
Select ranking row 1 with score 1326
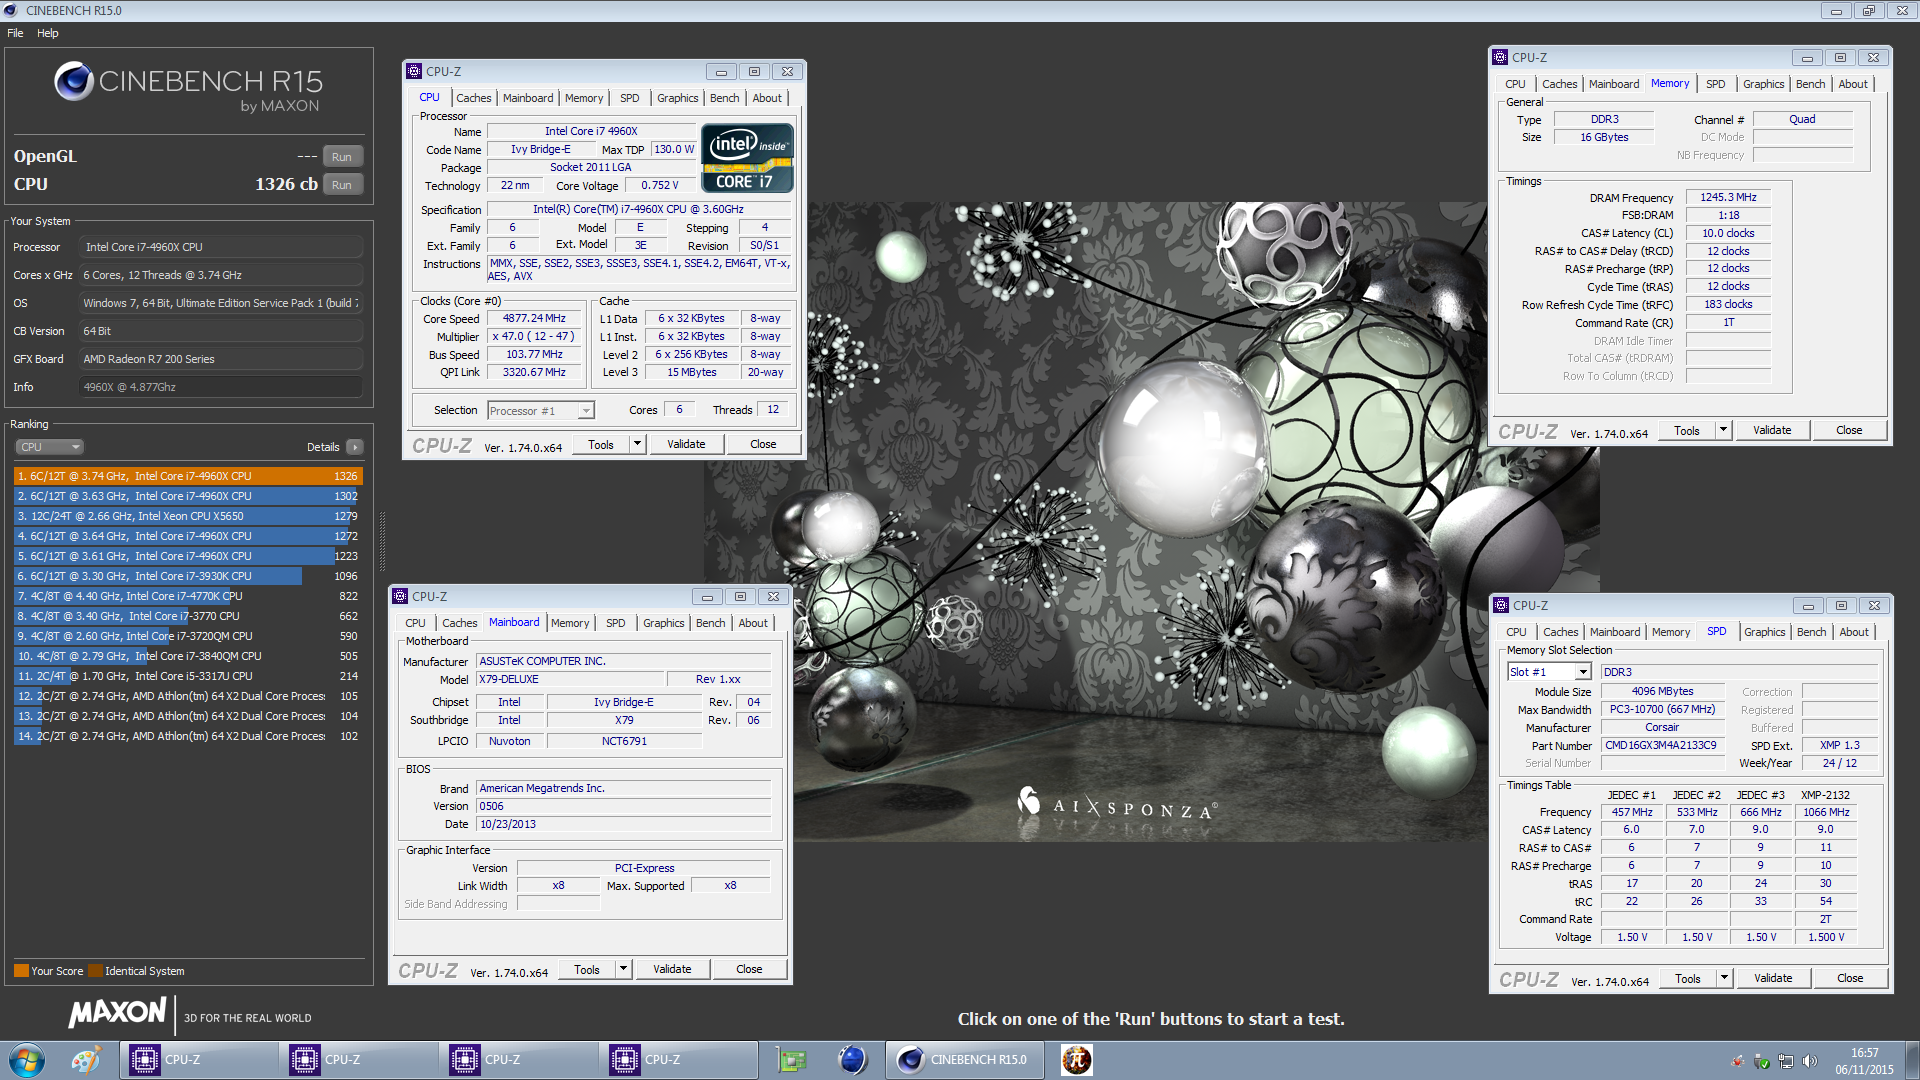pos(187,476)
